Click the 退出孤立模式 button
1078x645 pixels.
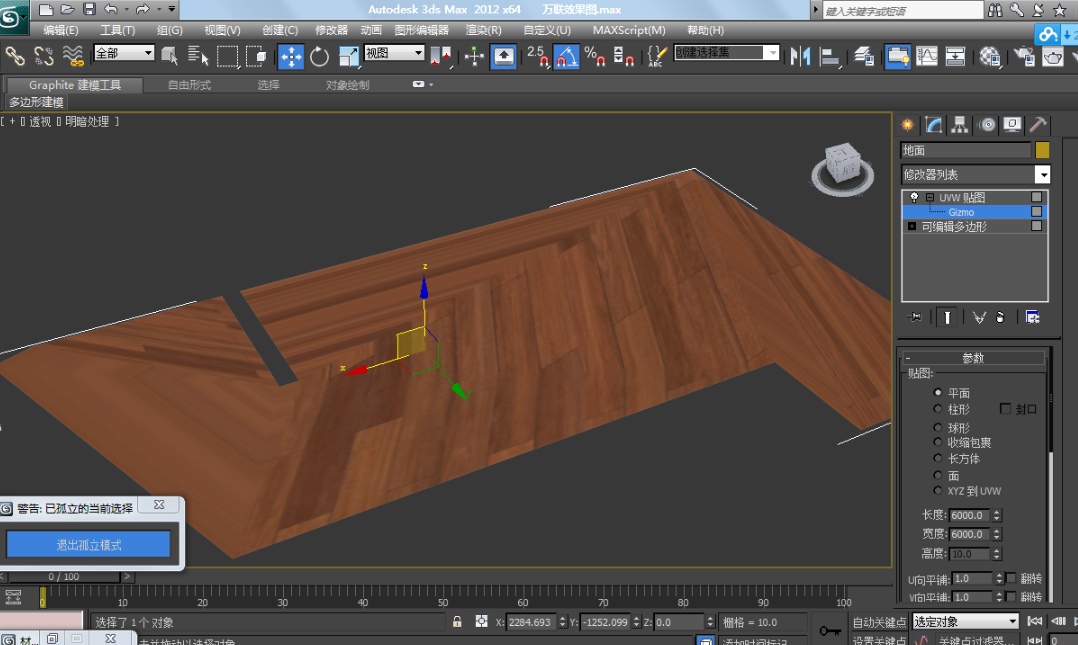tap(89, 544)
